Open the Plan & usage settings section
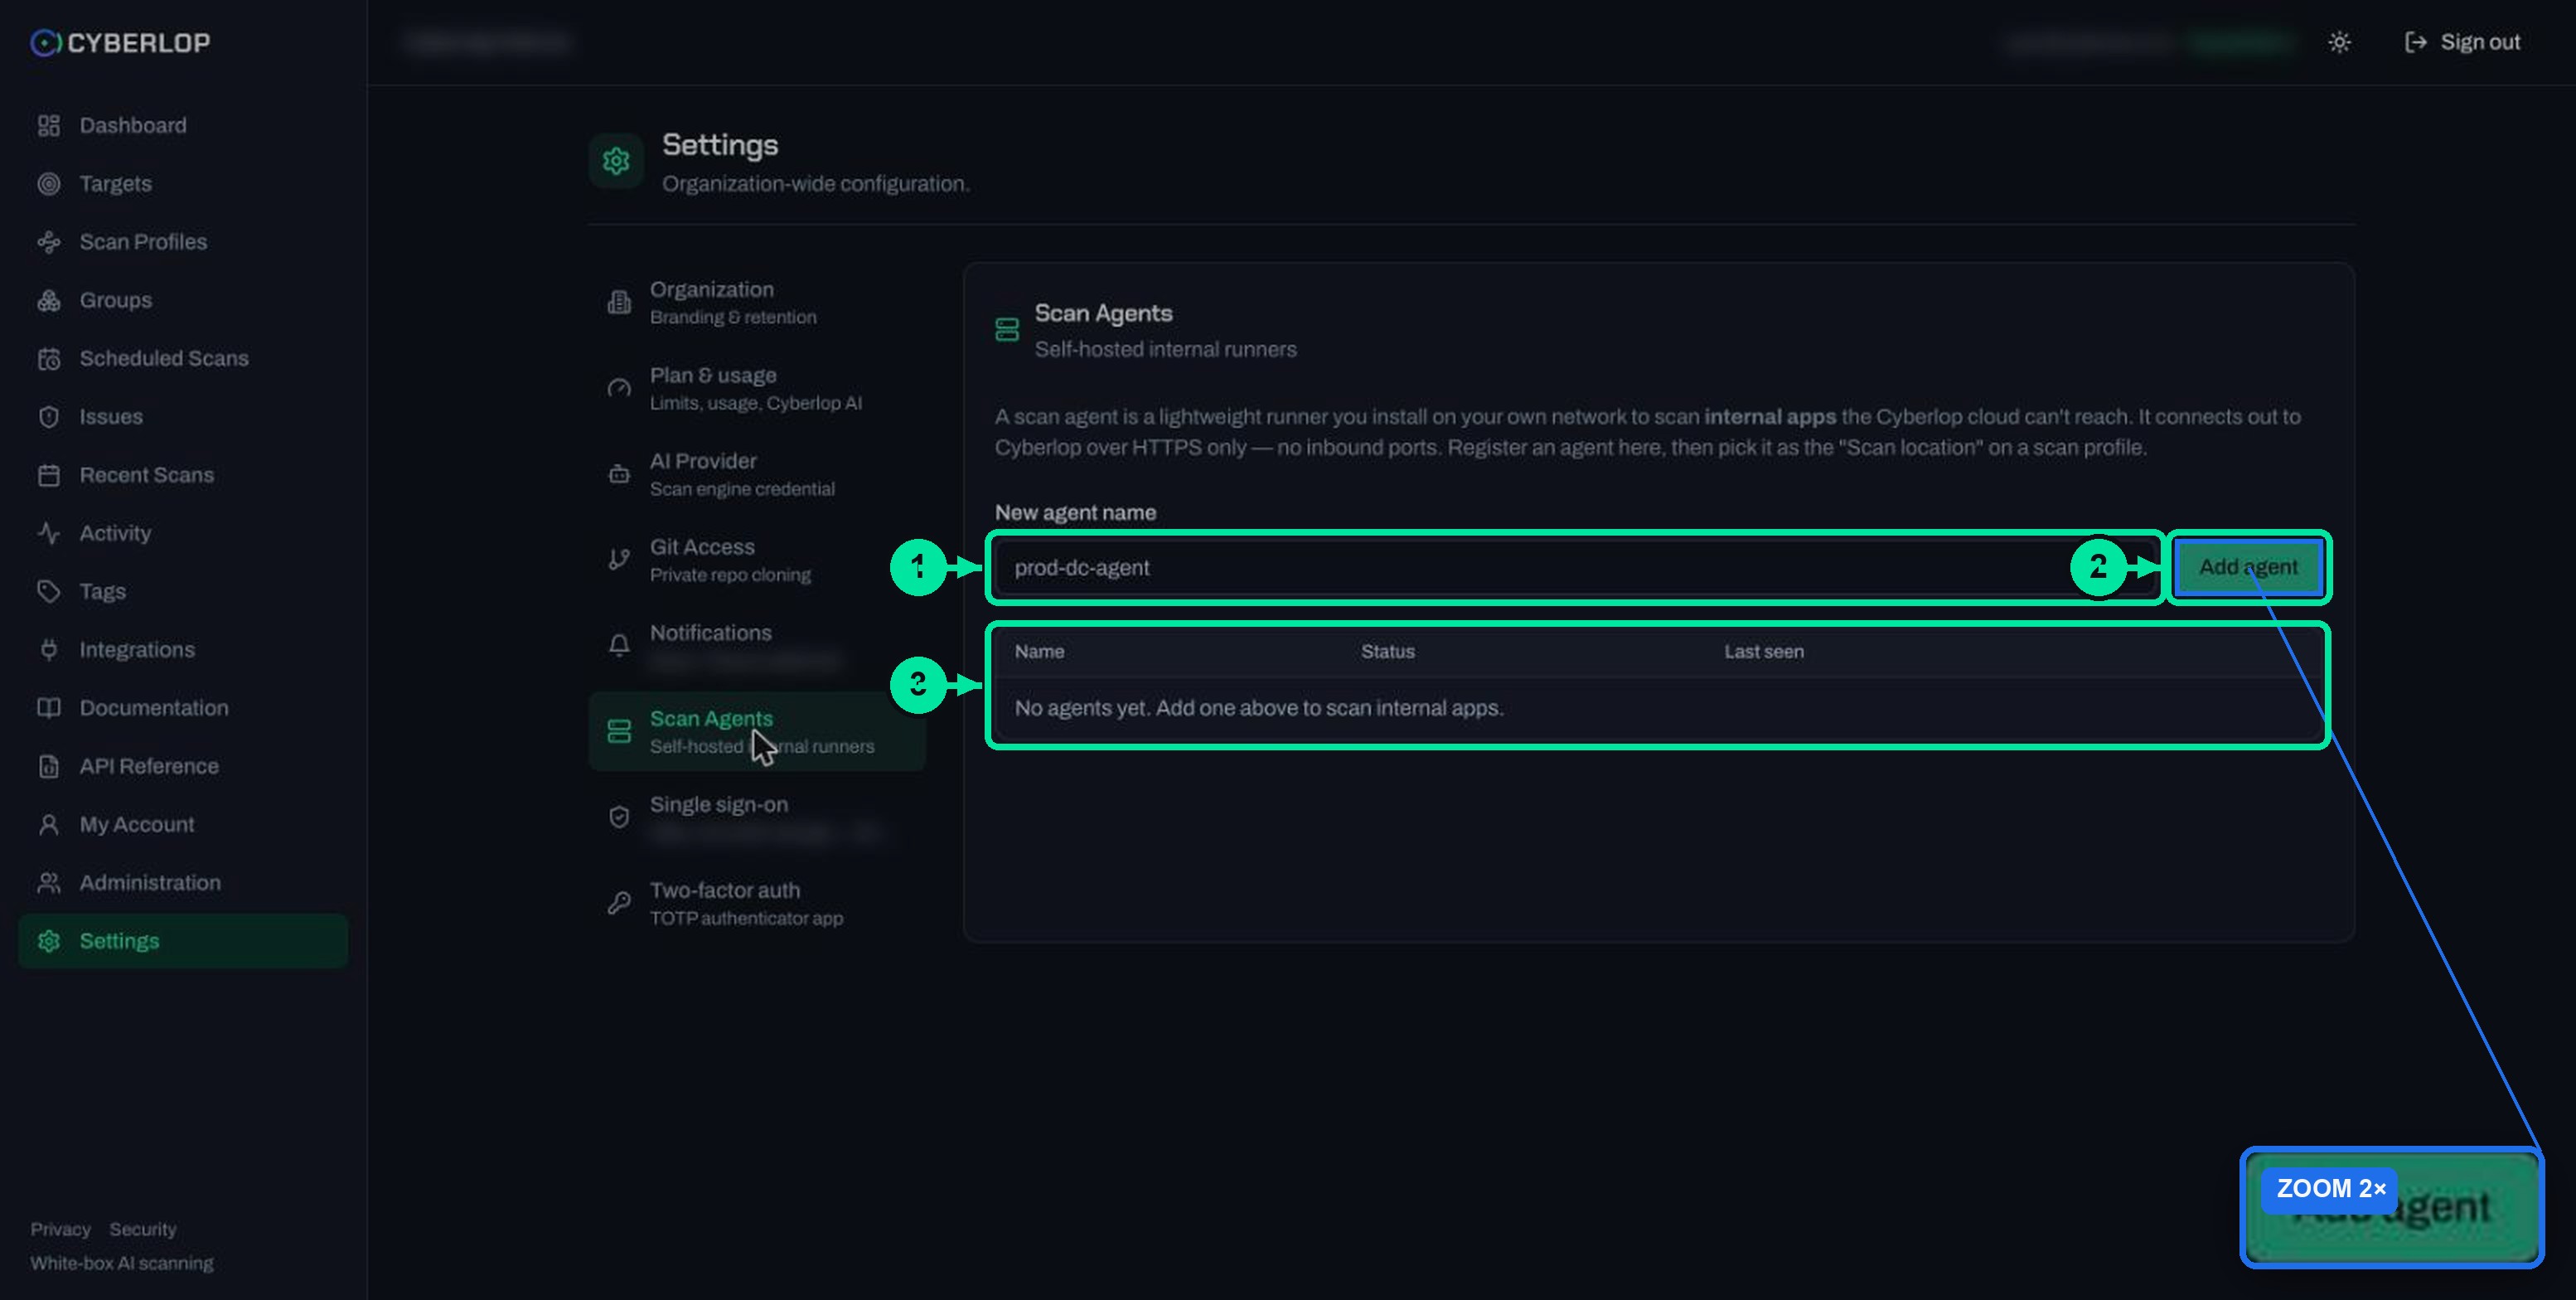Image resolution: width=2576 pixels, height=1300 pixels. (757, 388)
